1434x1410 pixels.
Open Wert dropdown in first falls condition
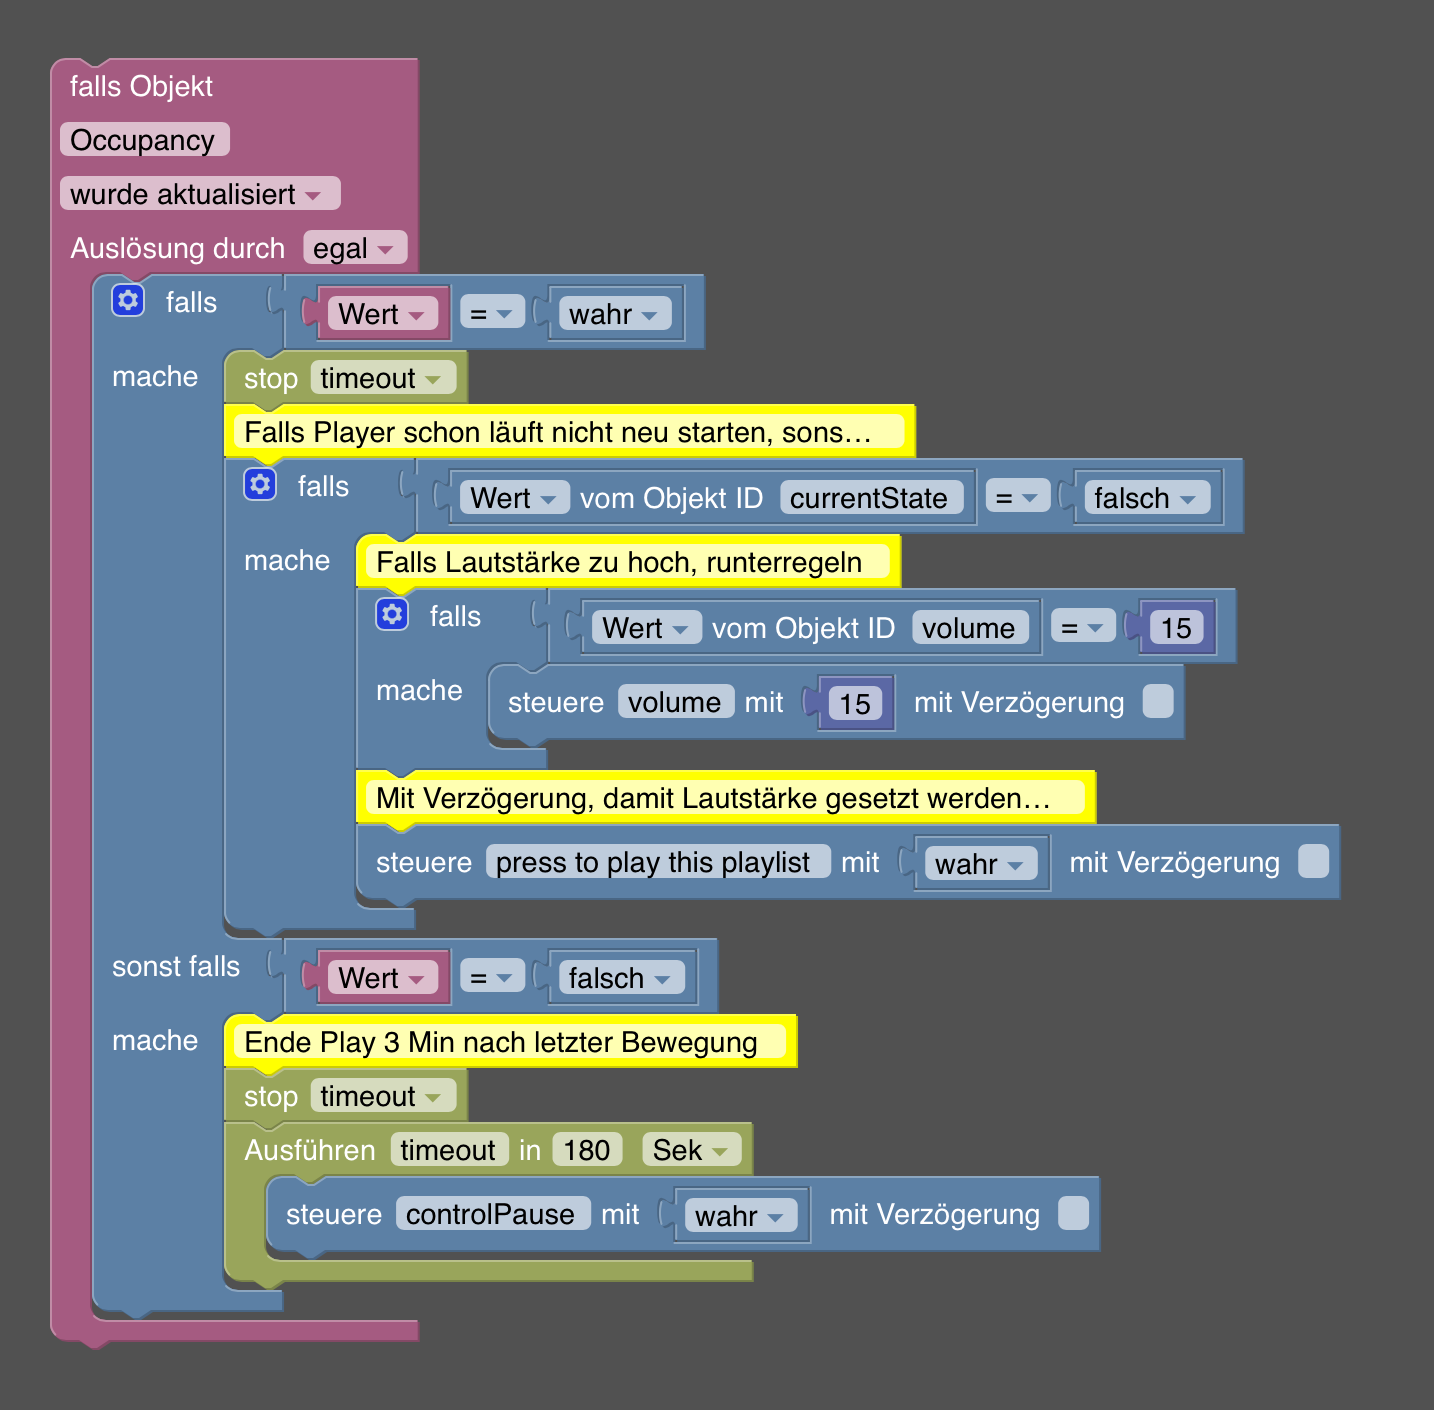383,314
